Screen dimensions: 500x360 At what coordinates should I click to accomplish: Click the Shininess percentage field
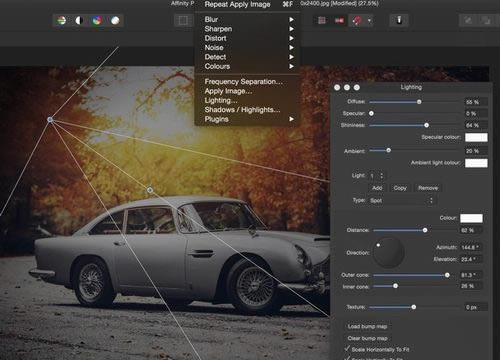coord(476,125)
